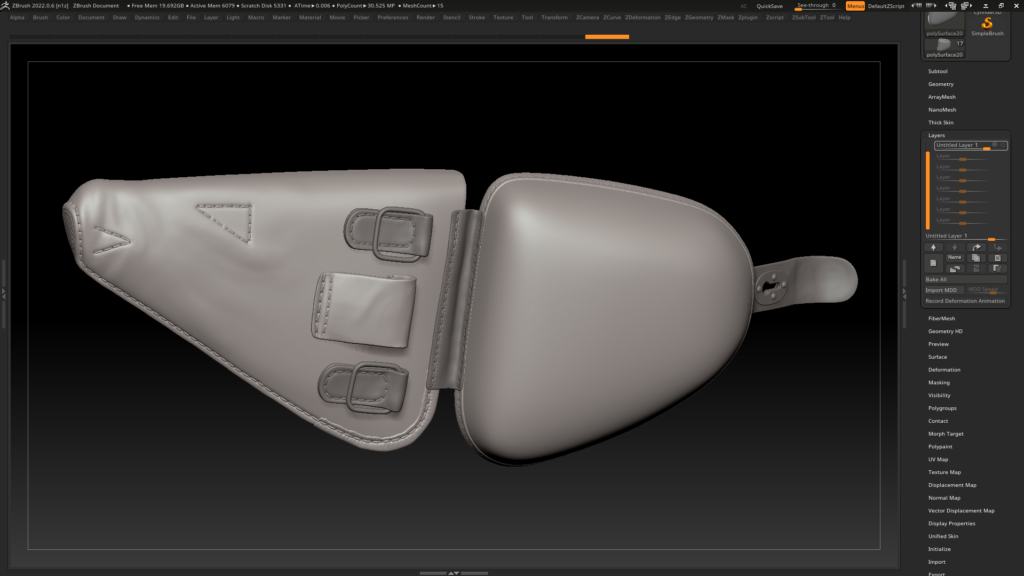Duplicate the selected layer
1024x576 pixels.
pos(976,258)
